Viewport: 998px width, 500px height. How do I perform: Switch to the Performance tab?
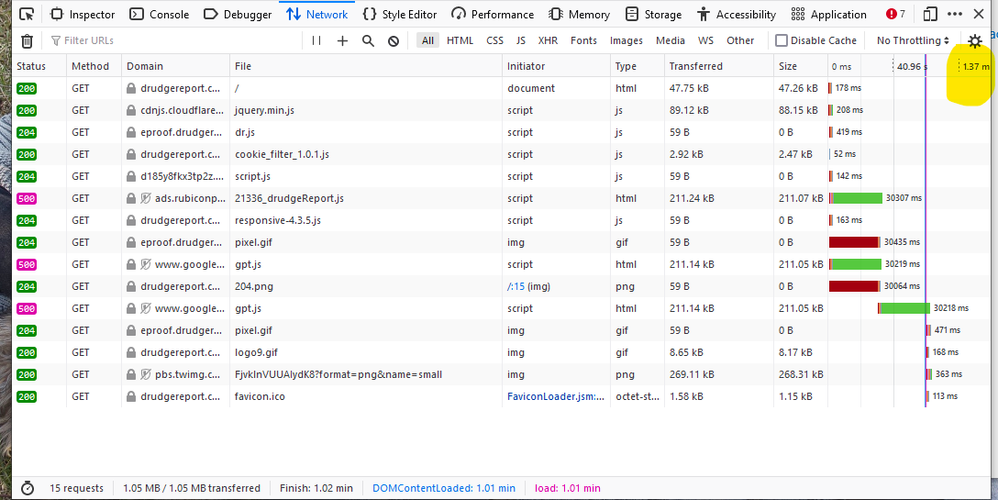click(x=492, y=14)
